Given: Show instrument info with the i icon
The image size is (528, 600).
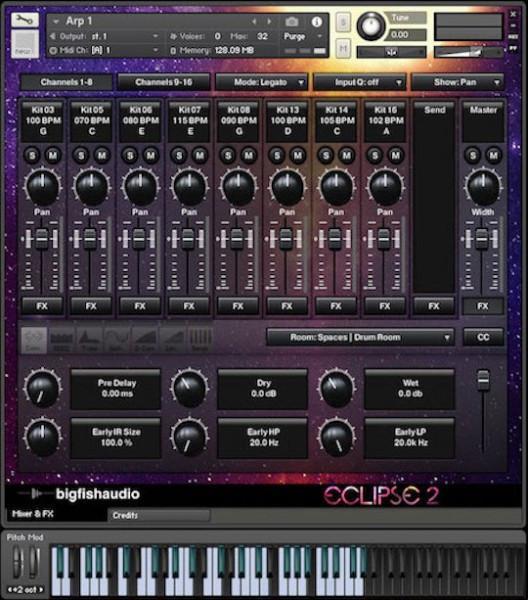Looking at the screenshot, I should coord(316,22).
